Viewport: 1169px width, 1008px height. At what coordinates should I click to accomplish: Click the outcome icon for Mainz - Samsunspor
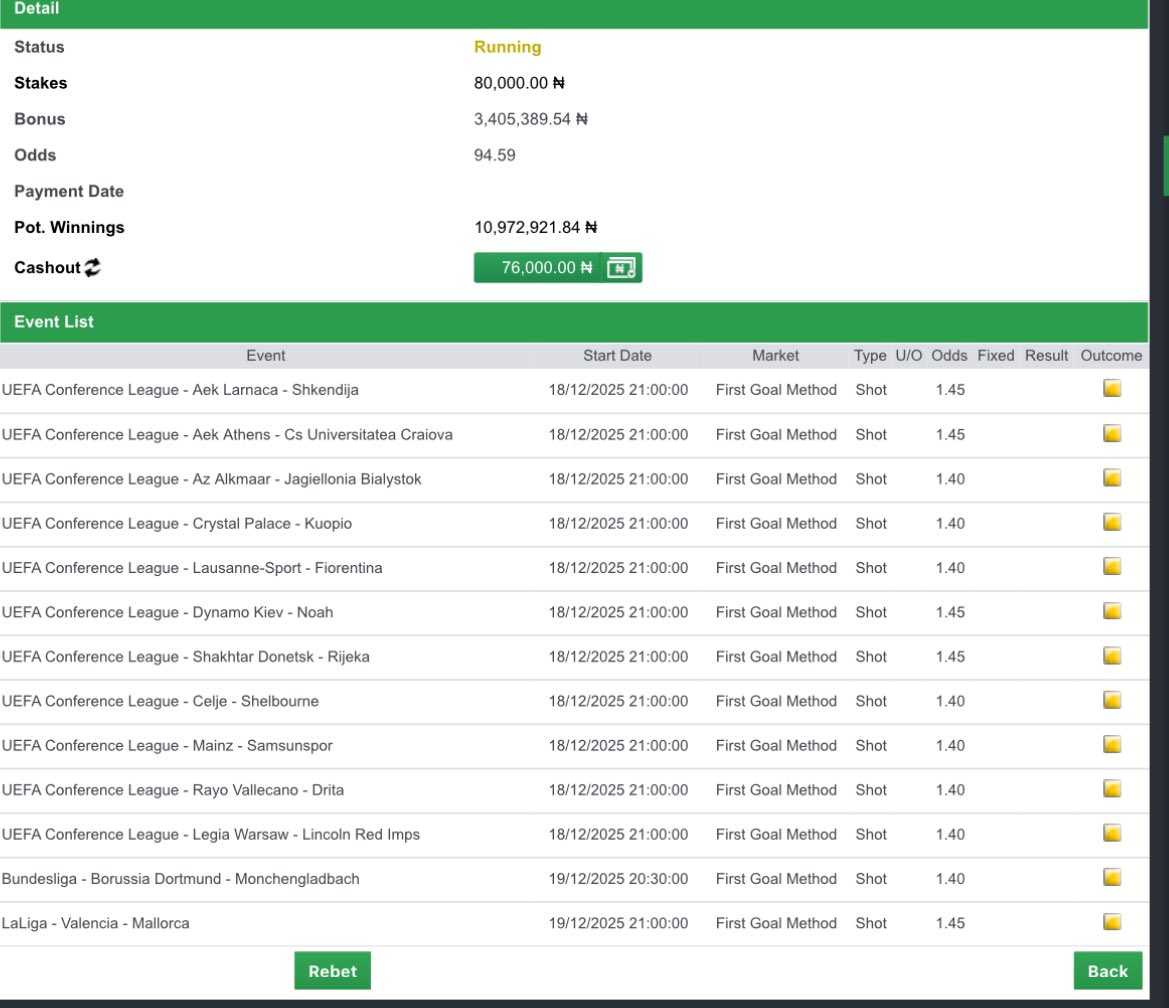[x=1111, y=745]
